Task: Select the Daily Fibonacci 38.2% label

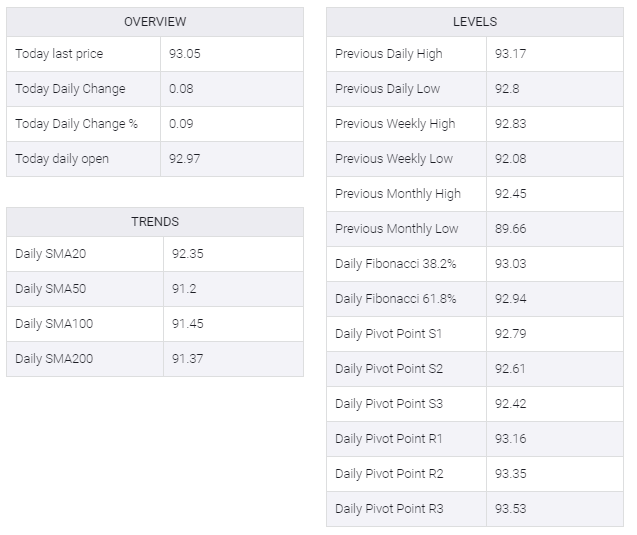Action: pyautogui.click(x=396, y=264)
